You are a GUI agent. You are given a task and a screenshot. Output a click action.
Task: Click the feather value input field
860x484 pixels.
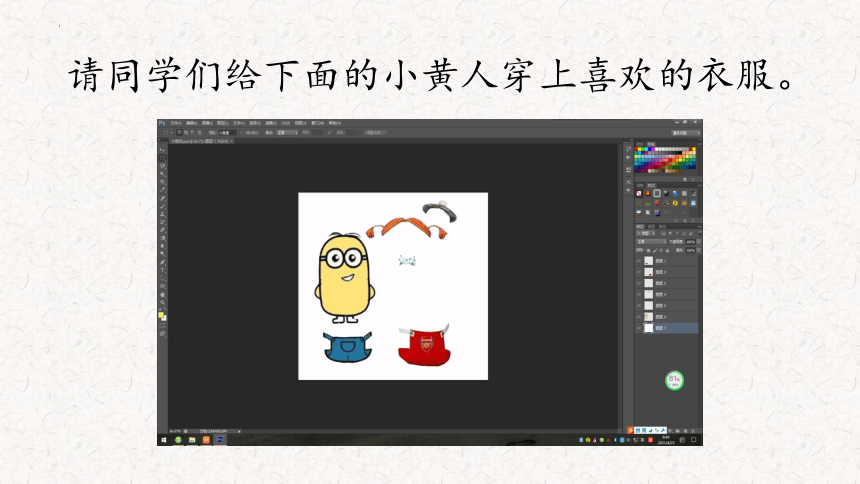pos(228,133)
